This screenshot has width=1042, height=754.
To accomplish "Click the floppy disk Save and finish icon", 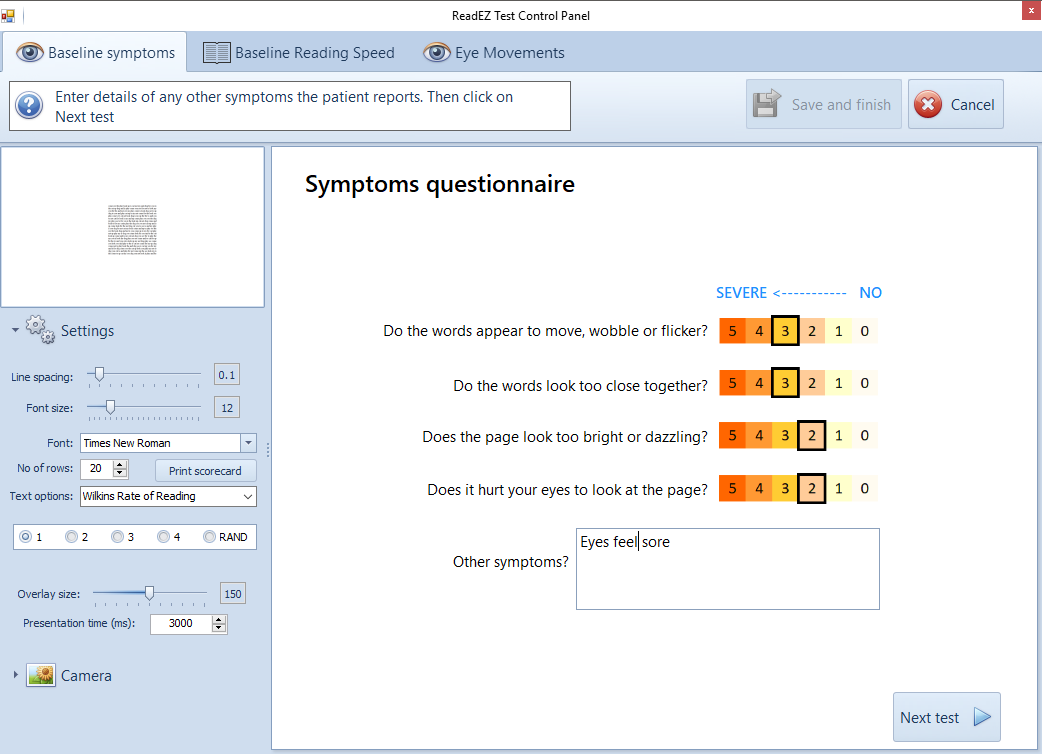I will [x=768, y=104].
